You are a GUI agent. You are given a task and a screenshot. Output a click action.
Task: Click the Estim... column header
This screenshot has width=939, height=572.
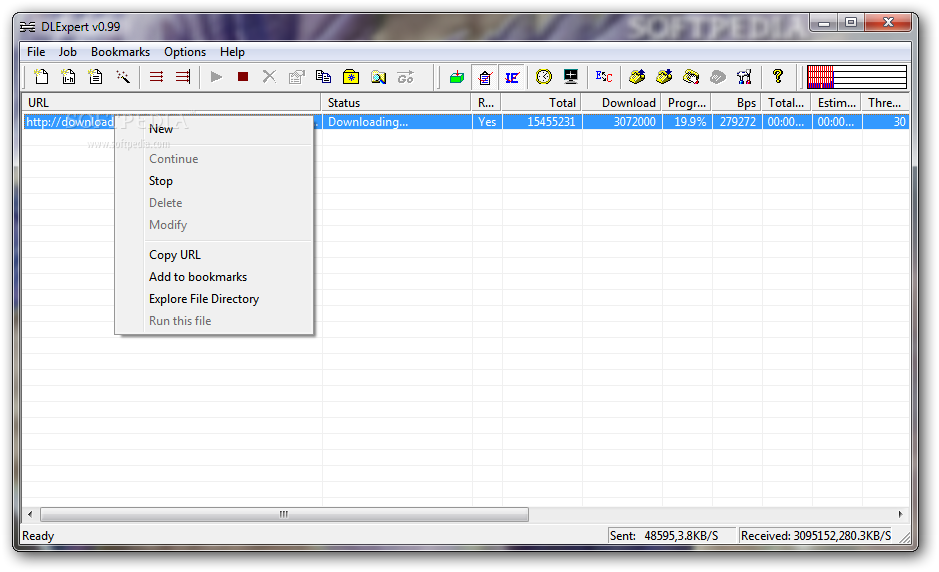coord(836,102)
